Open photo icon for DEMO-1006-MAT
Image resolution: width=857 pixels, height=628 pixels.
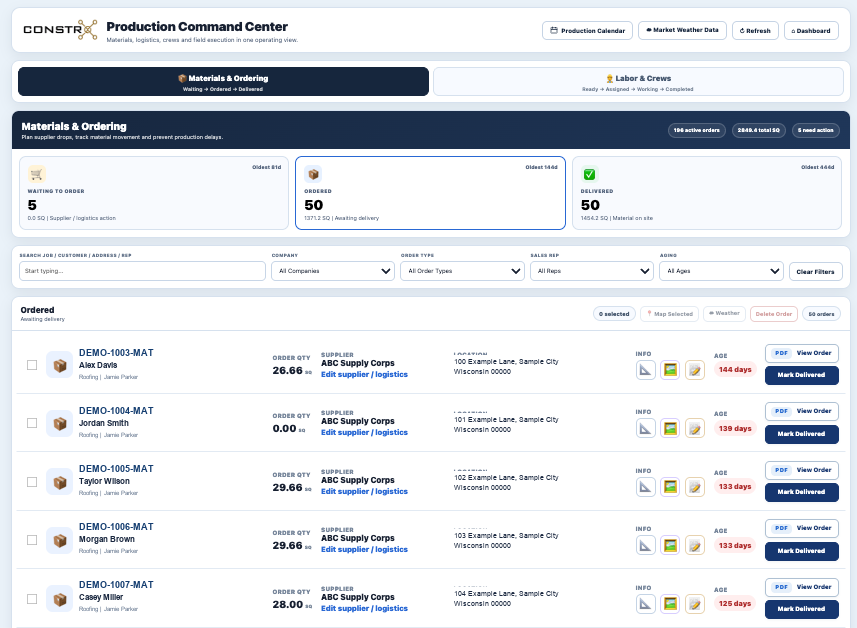coord(670,545)
